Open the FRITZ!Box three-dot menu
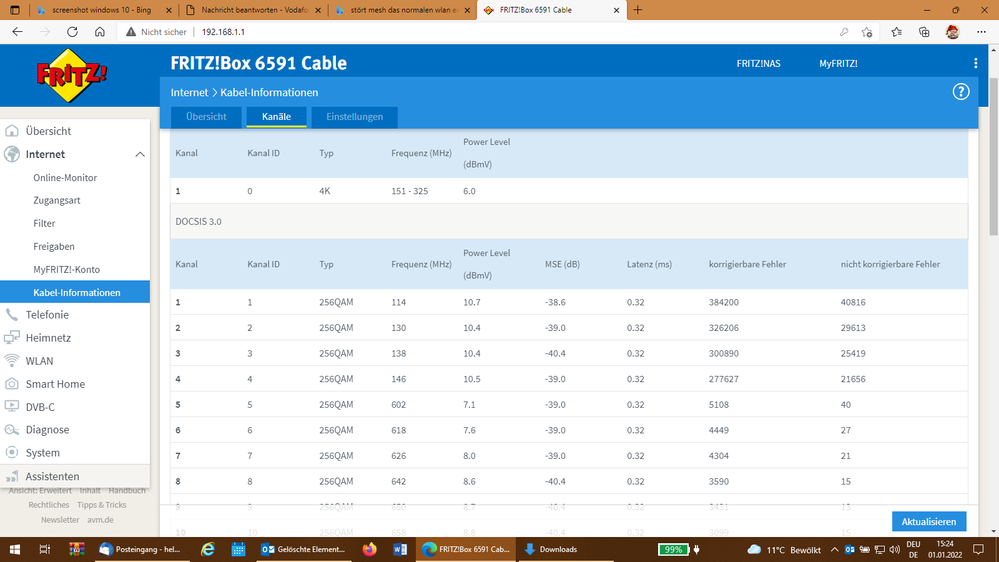 975,64
